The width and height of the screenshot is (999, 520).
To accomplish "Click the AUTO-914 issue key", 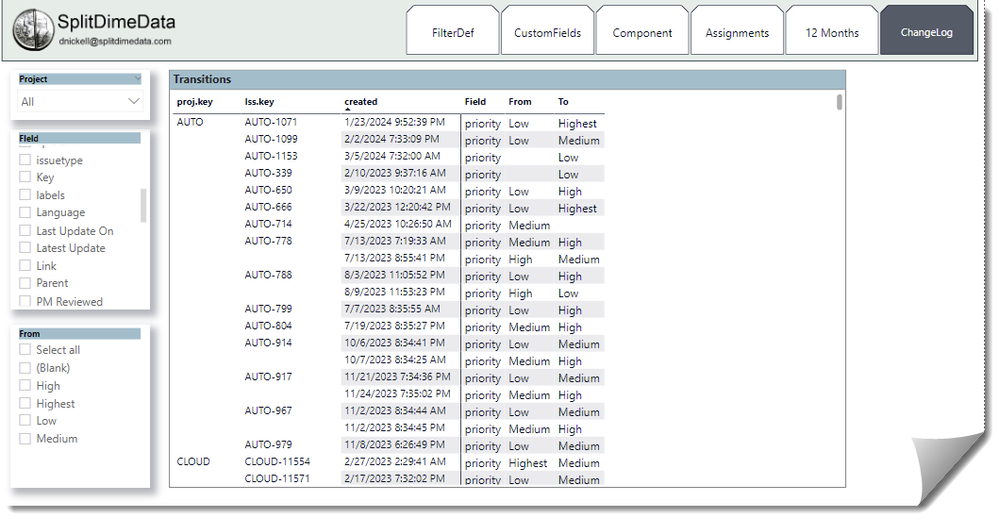I will point(268,342).
